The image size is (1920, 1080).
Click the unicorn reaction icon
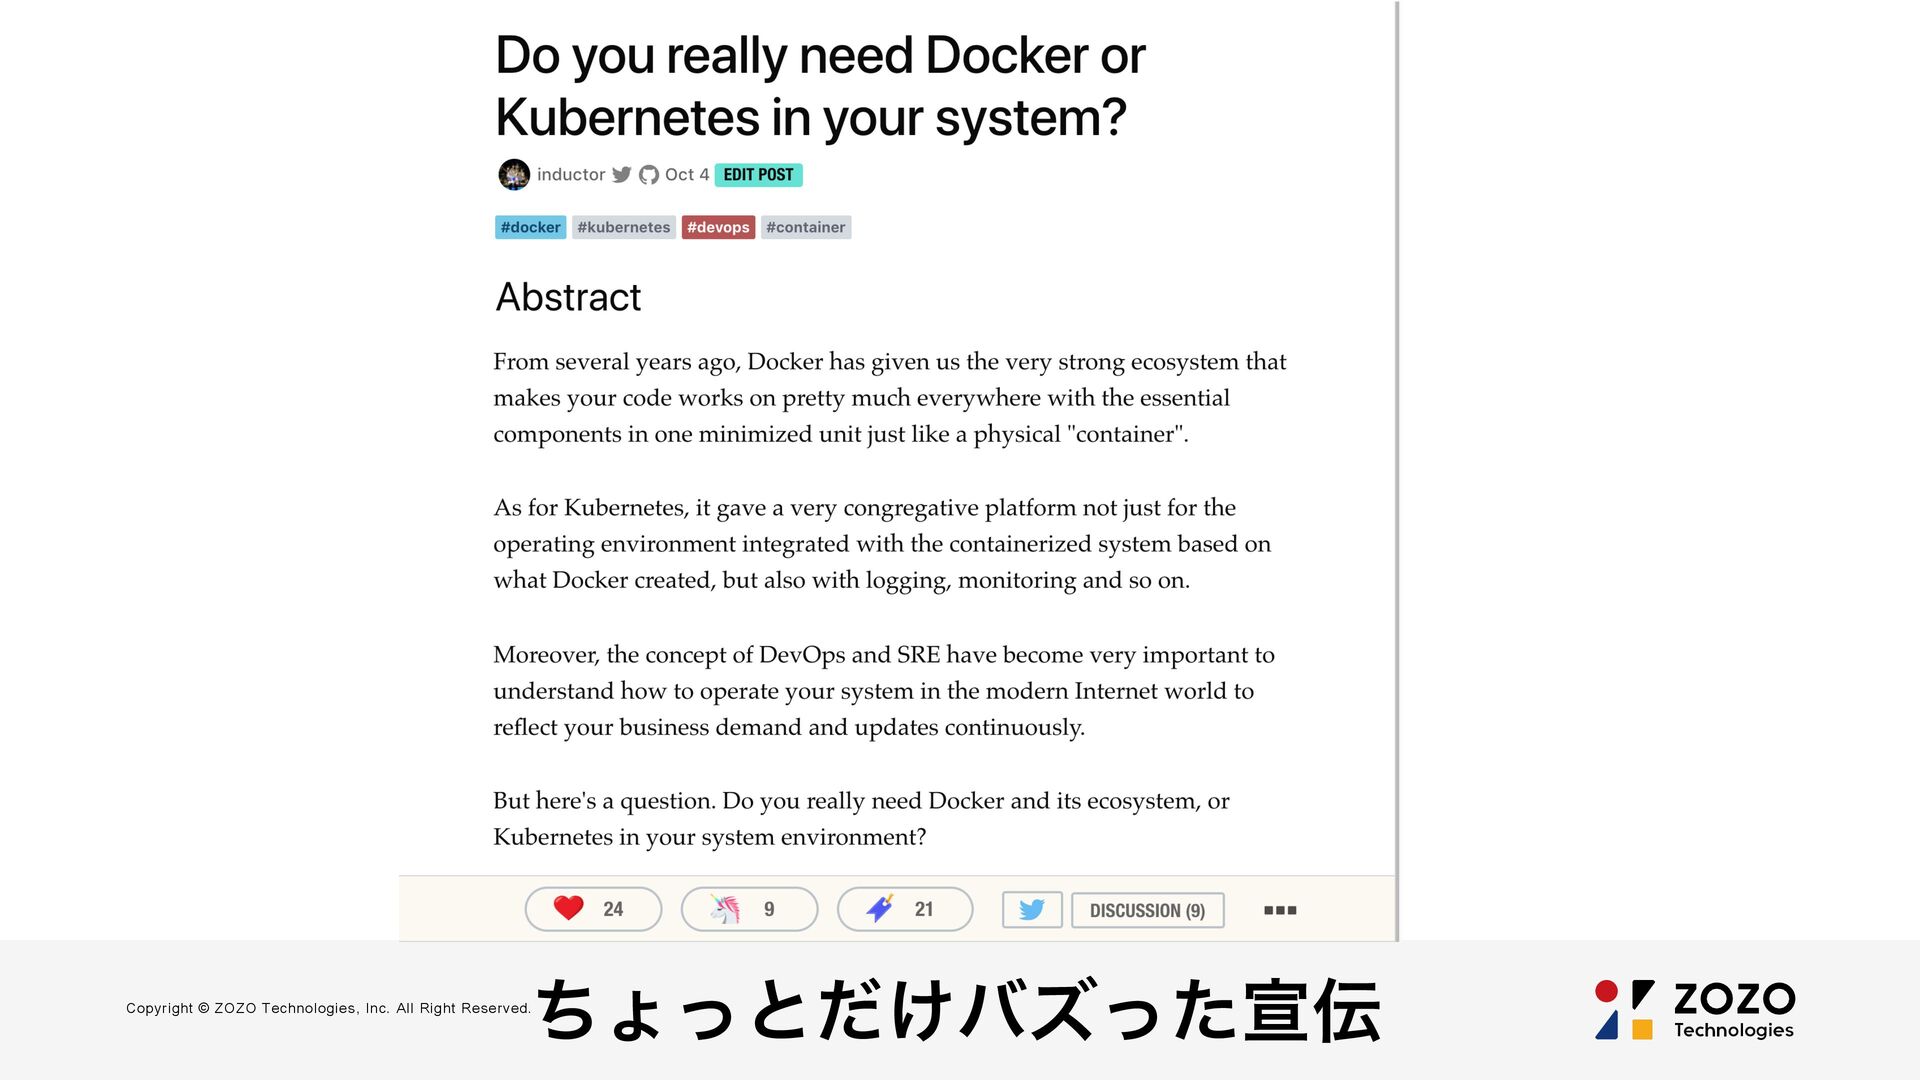point(725,908)
